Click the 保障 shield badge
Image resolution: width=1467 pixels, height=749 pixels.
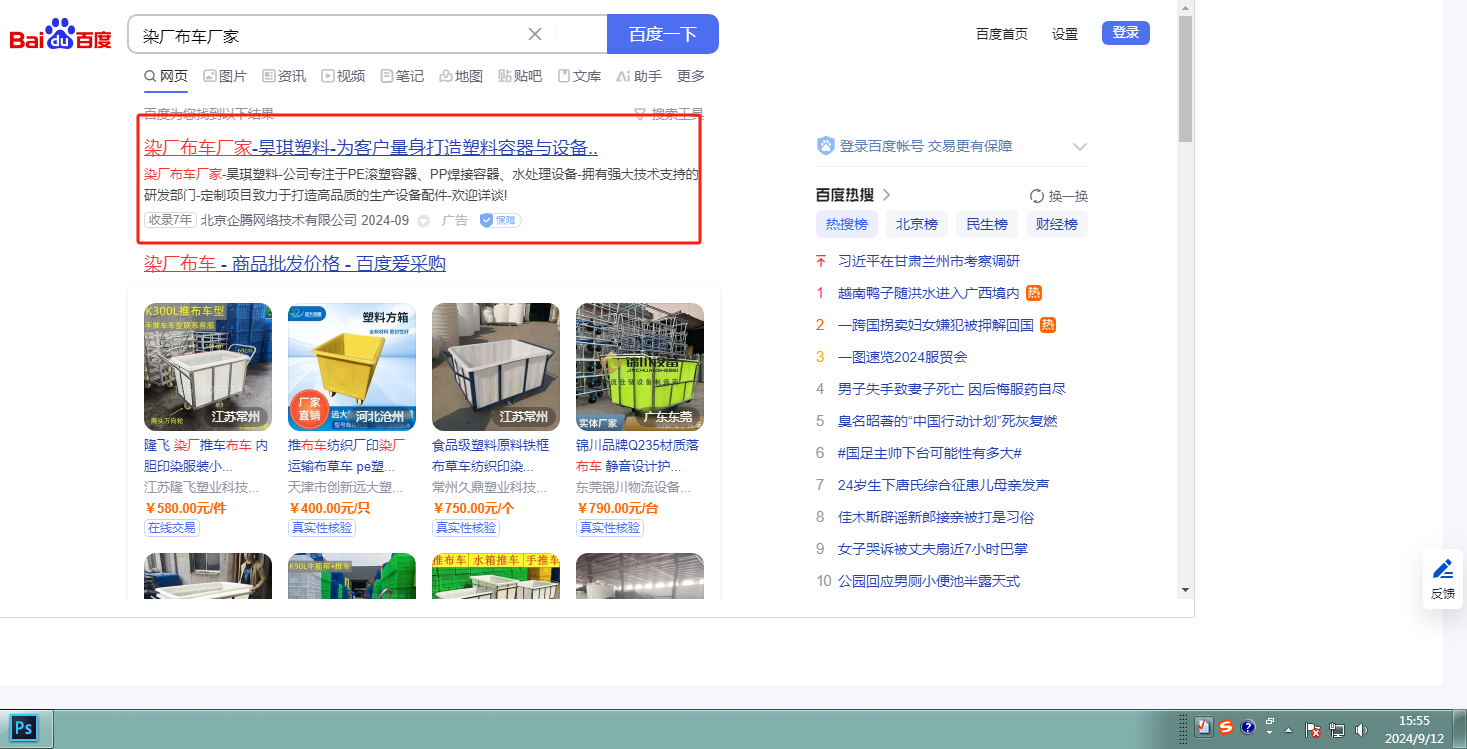(x=500, y=220)
